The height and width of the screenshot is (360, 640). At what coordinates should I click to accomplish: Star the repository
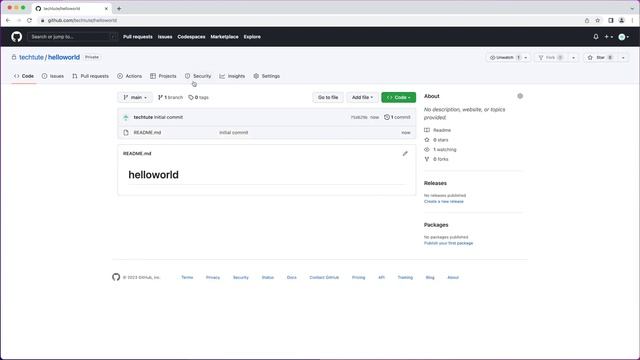pyautogui.click(x=600, y=58)
